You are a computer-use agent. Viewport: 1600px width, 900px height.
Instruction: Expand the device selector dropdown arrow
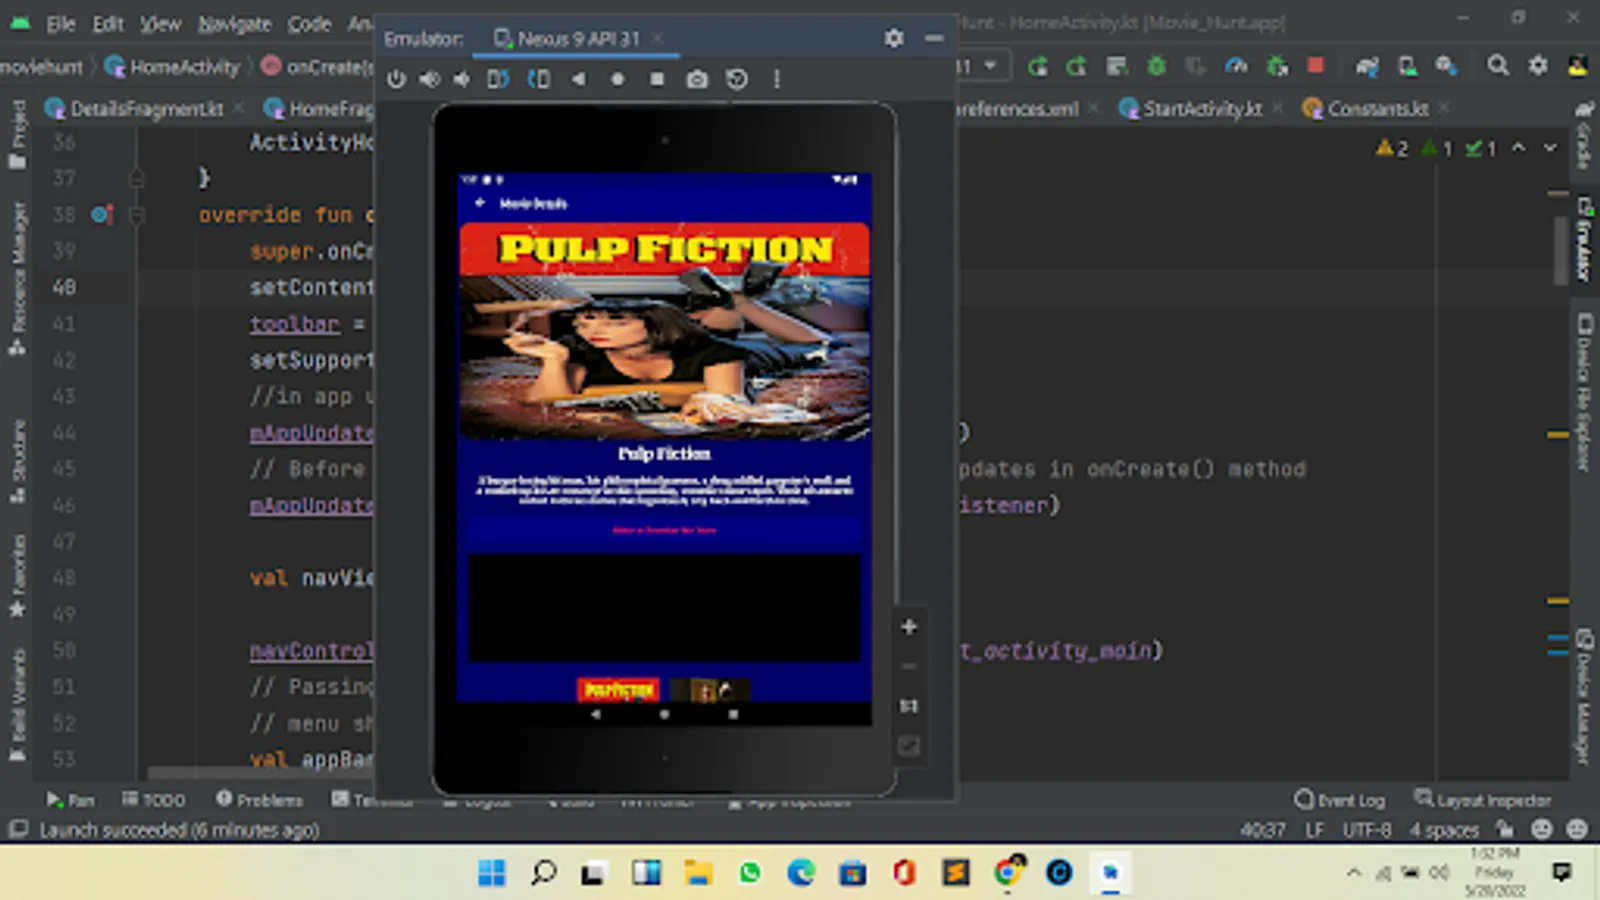coord(990,66)
